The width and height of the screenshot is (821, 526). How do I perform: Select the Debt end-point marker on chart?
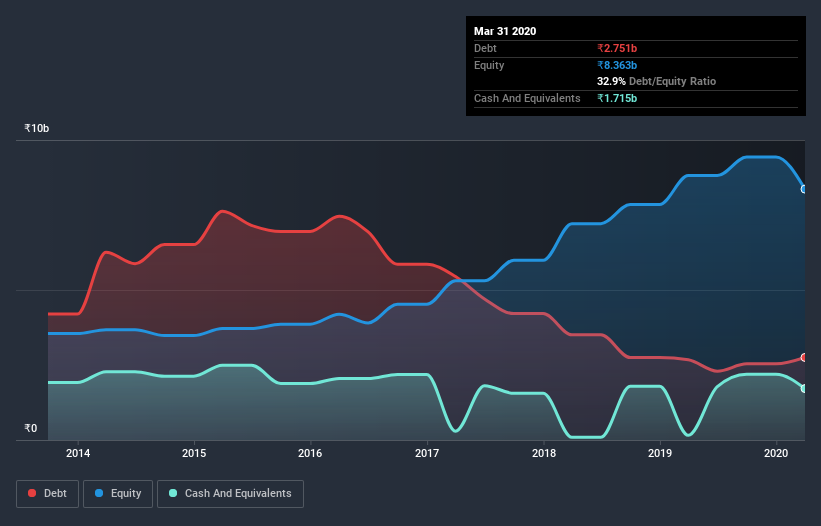[804, 357]
